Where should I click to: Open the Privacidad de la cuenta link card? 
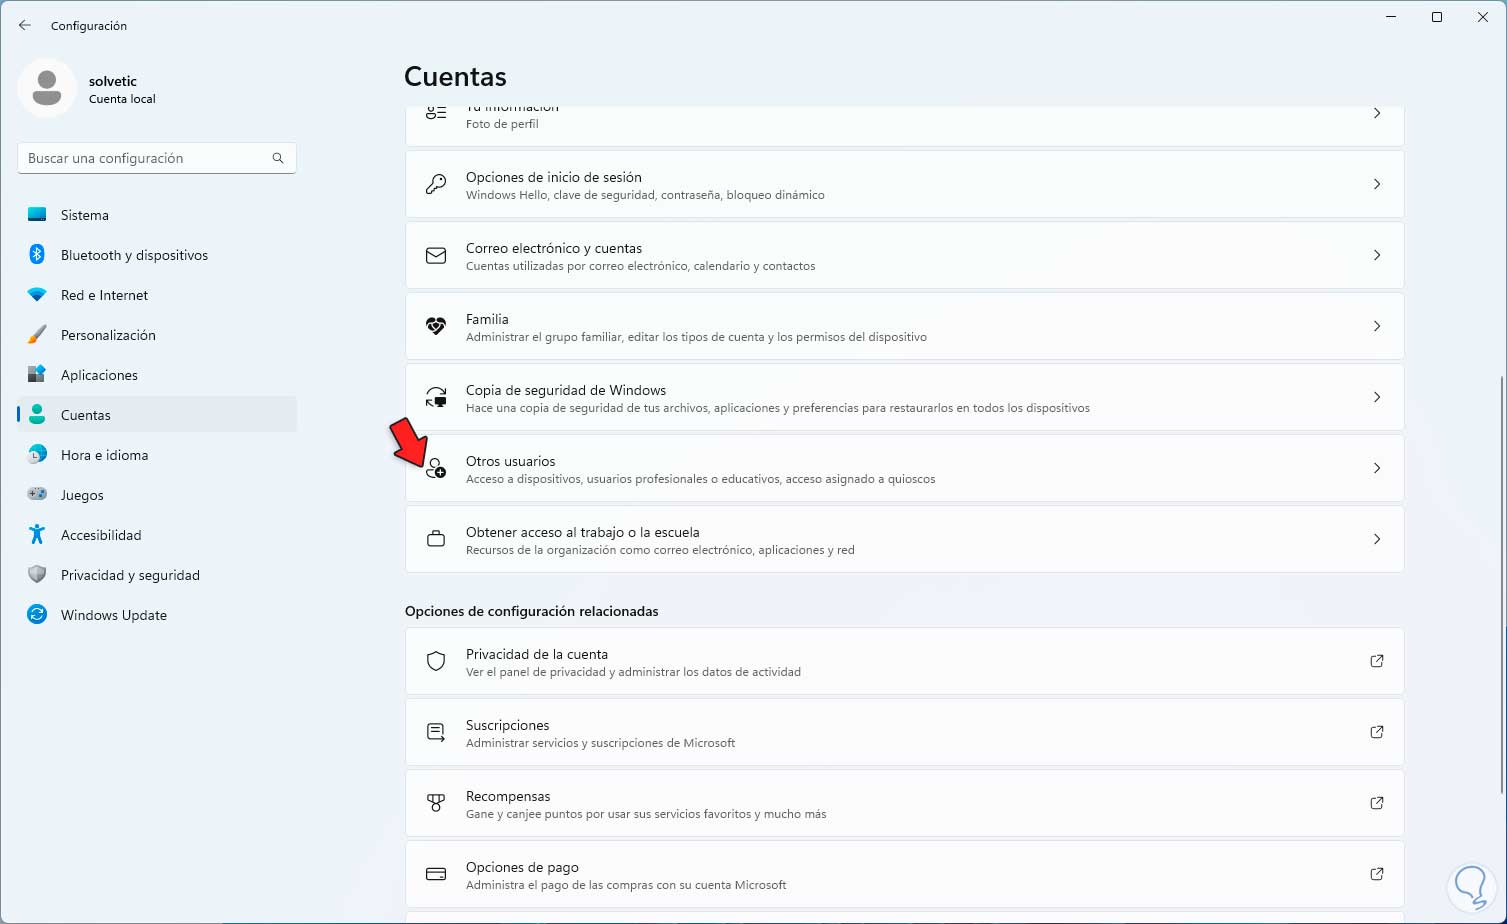tap(904, 662)
